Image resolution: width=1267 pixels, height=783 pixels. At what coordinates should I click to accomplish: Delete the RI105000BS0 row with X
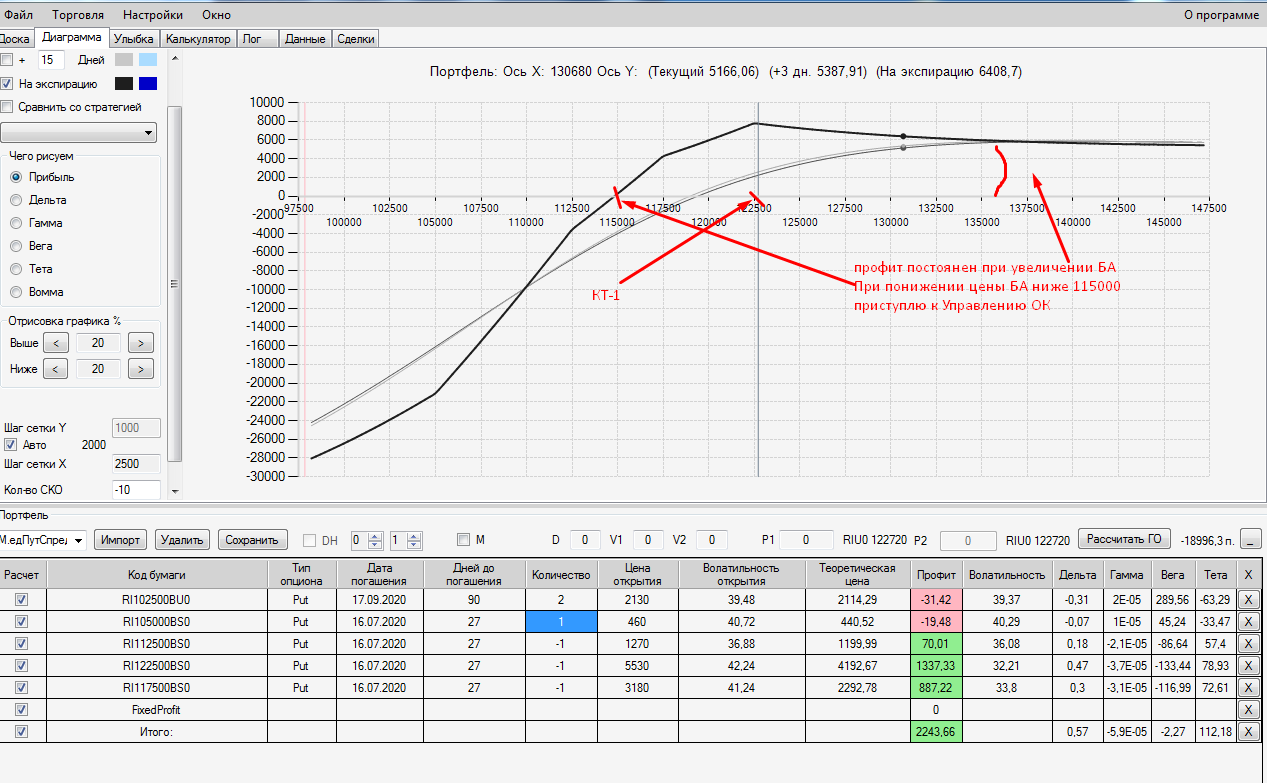tap(1248, 622)
